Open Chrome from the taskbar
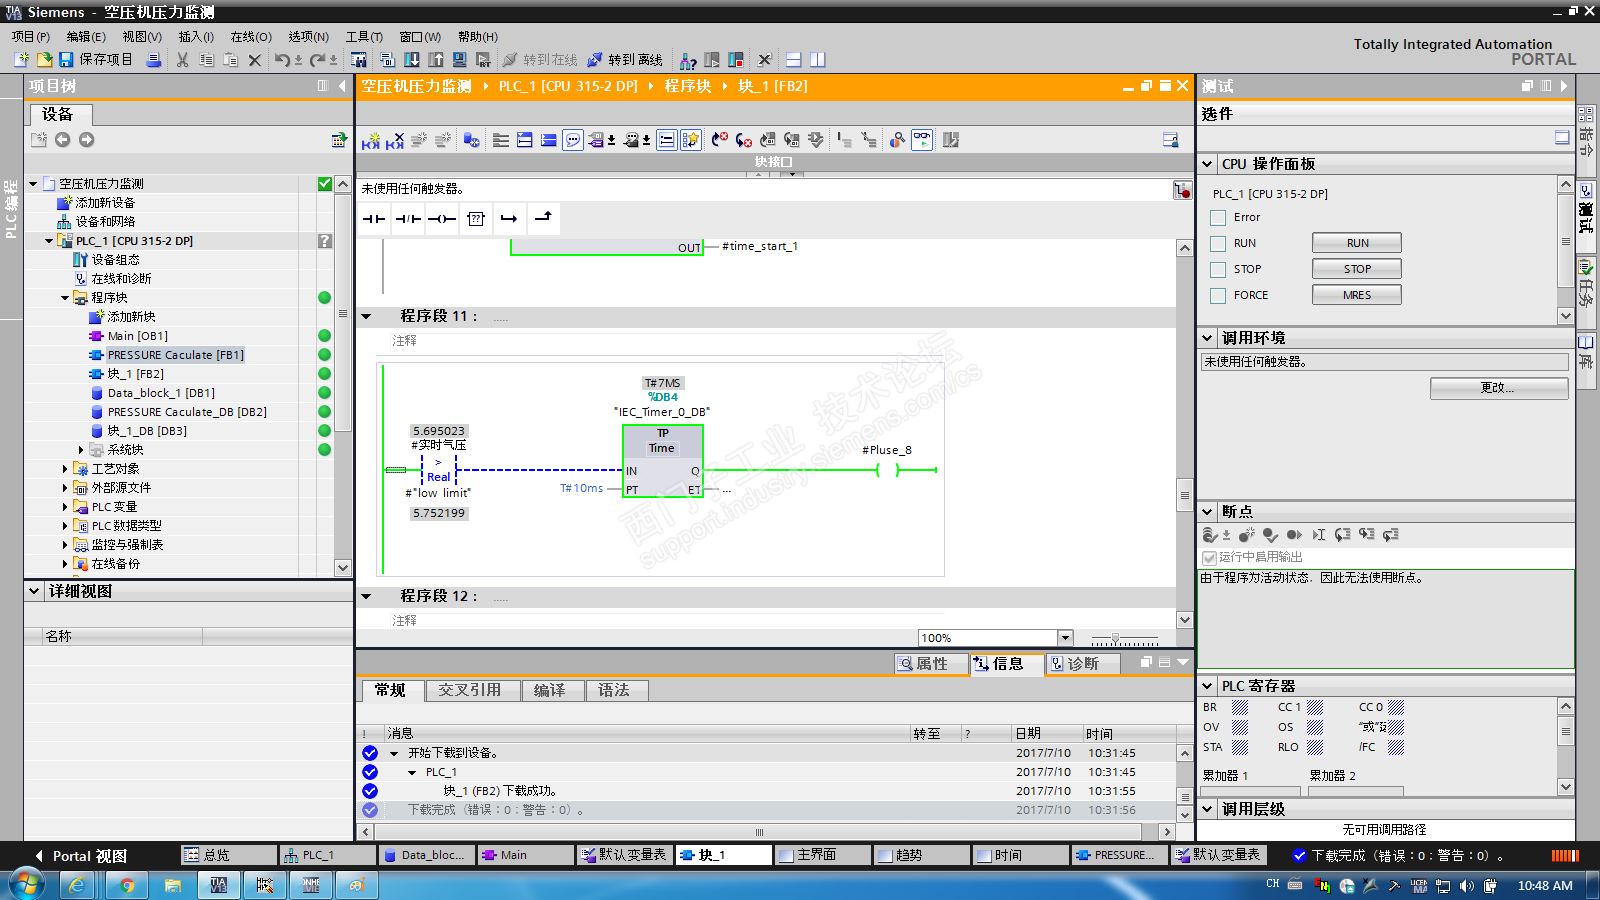The height and width of the screenshot is (900, 1600). [127, 885]
